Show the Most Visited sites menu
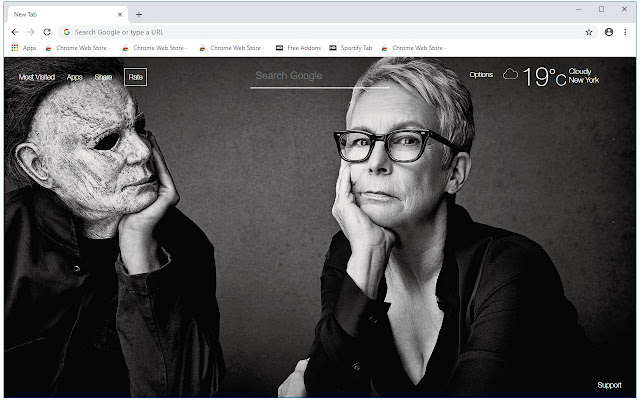The image size is (640, 400). [37, 77]
